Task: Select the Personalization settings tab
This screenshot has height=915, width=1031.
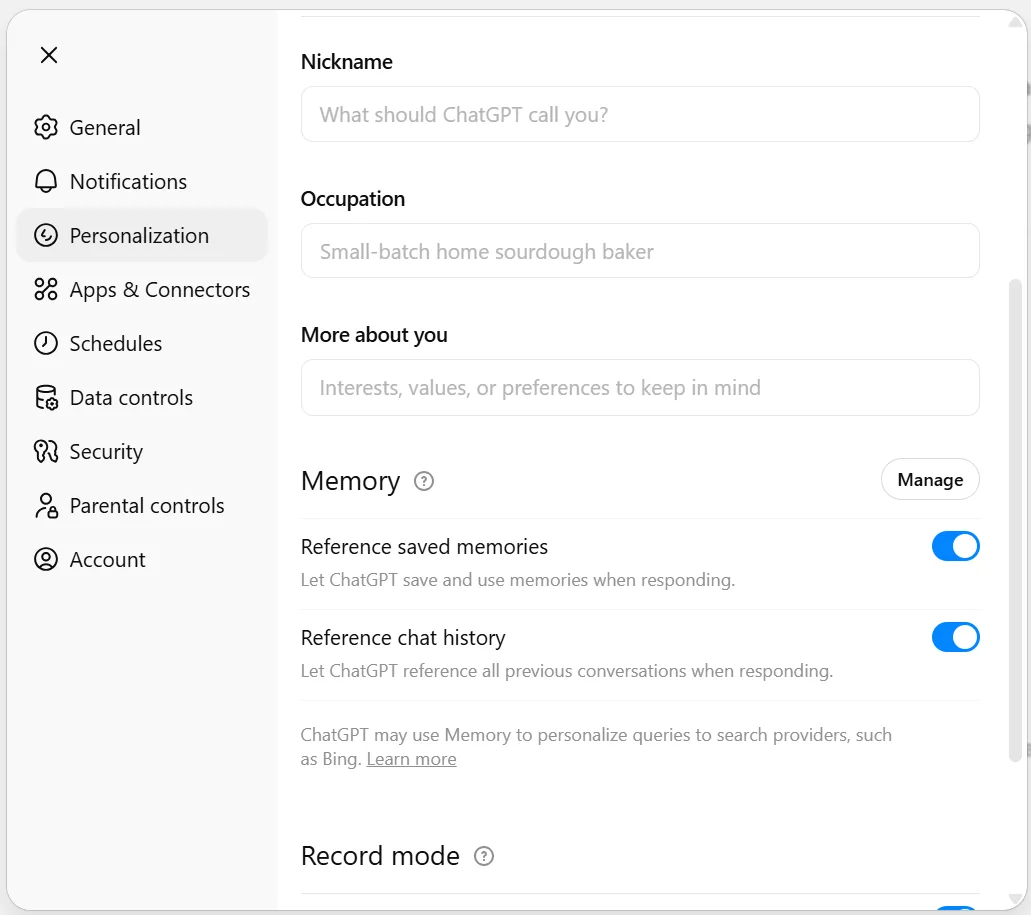Action: coord(141,236)
